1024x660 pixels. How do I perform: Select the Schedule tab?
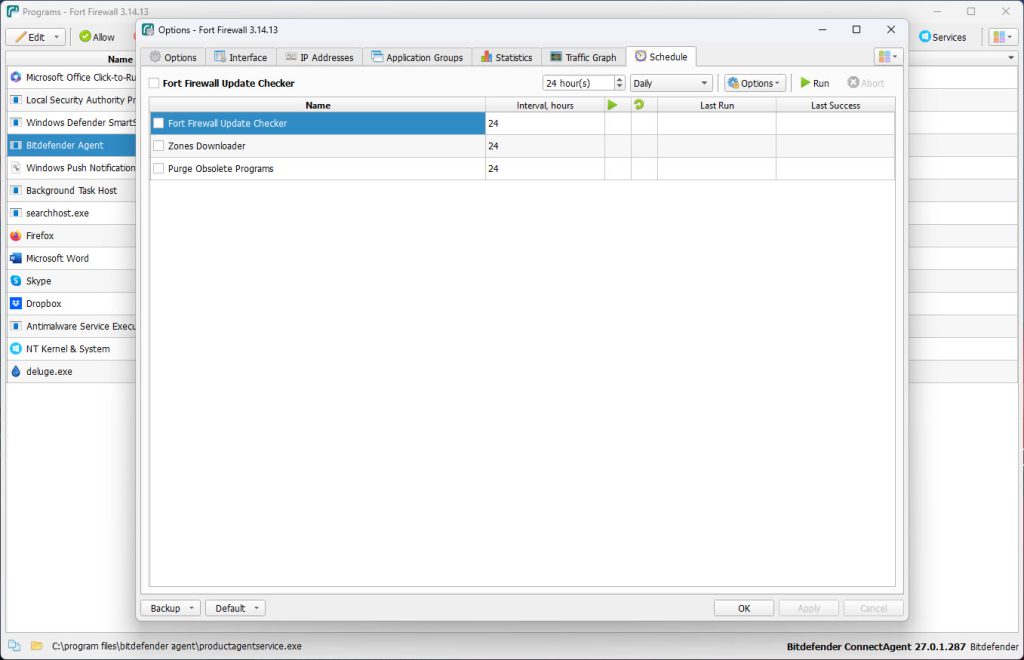661,57
